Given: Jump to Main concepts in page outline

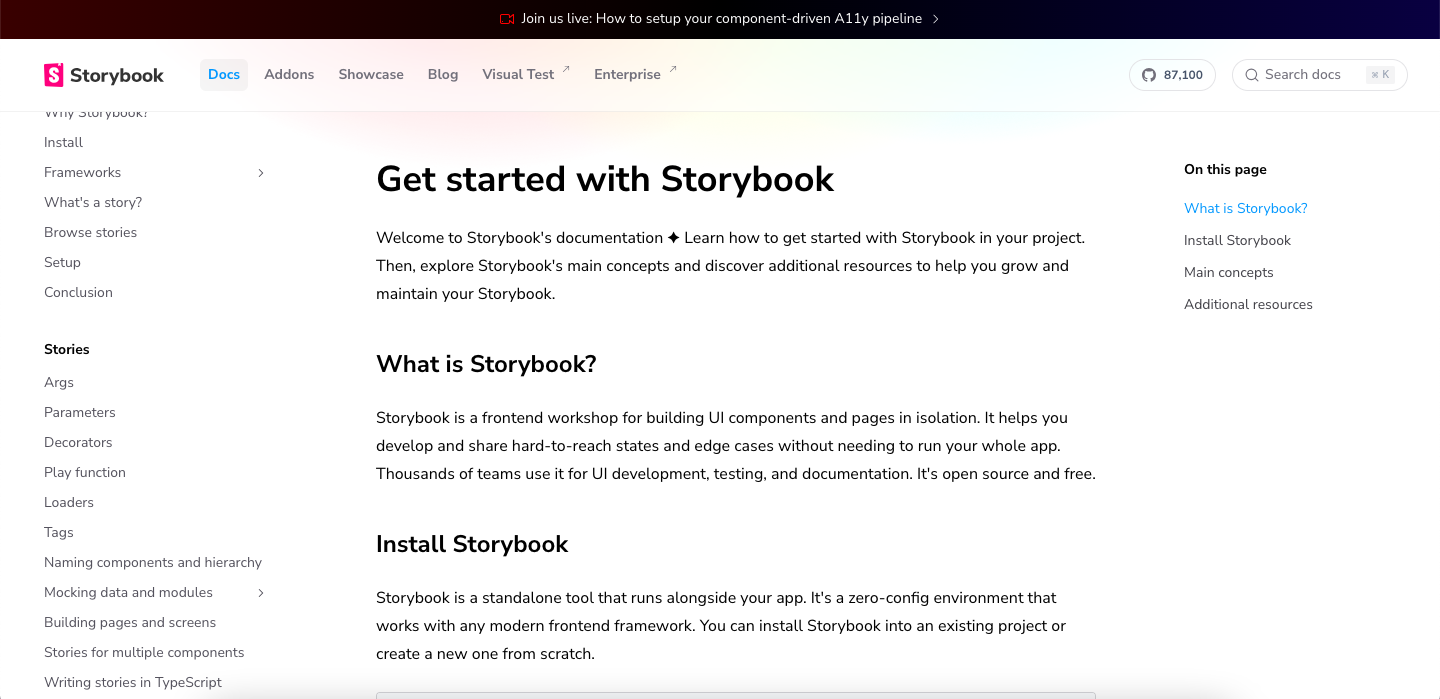Looking at the screenshot, I should pyautogui.click(x=1229, y=273).
